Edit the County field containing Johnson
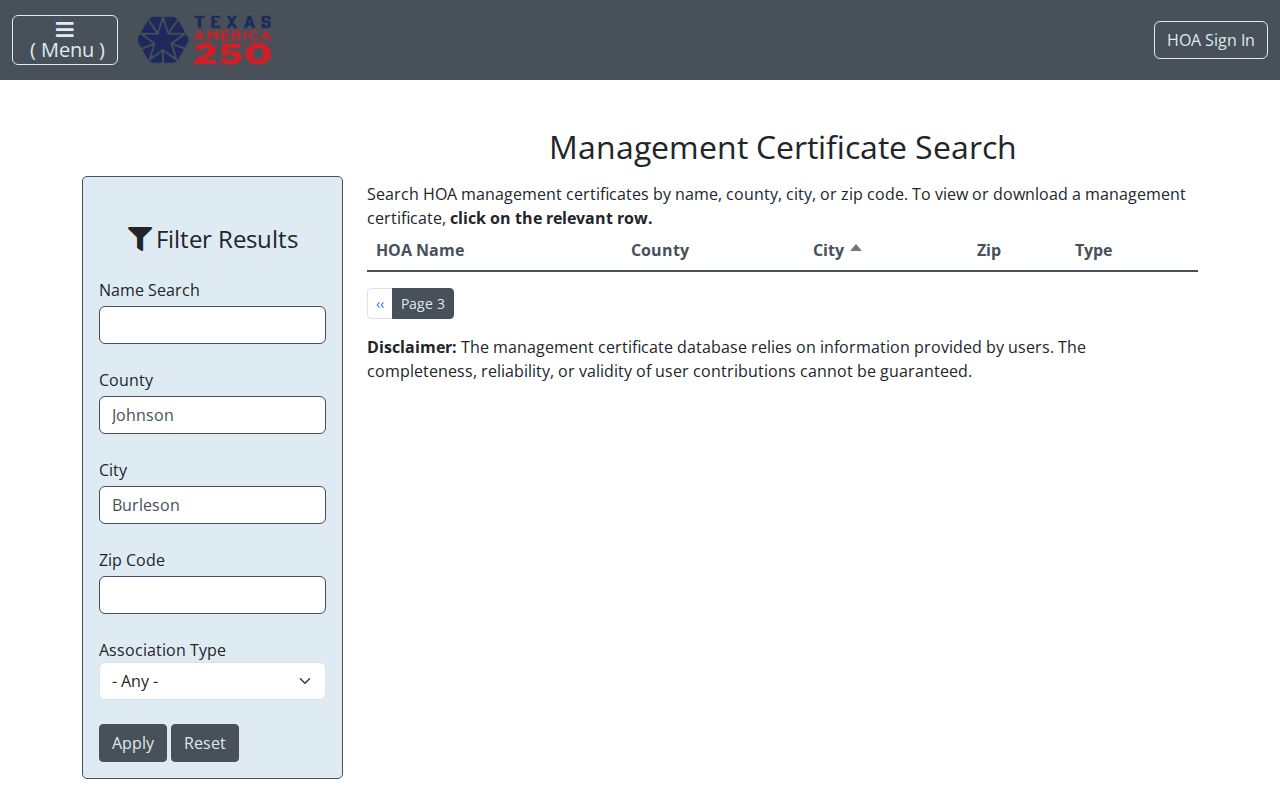Viewport: 1280px width, 800px height. point(212,415)
